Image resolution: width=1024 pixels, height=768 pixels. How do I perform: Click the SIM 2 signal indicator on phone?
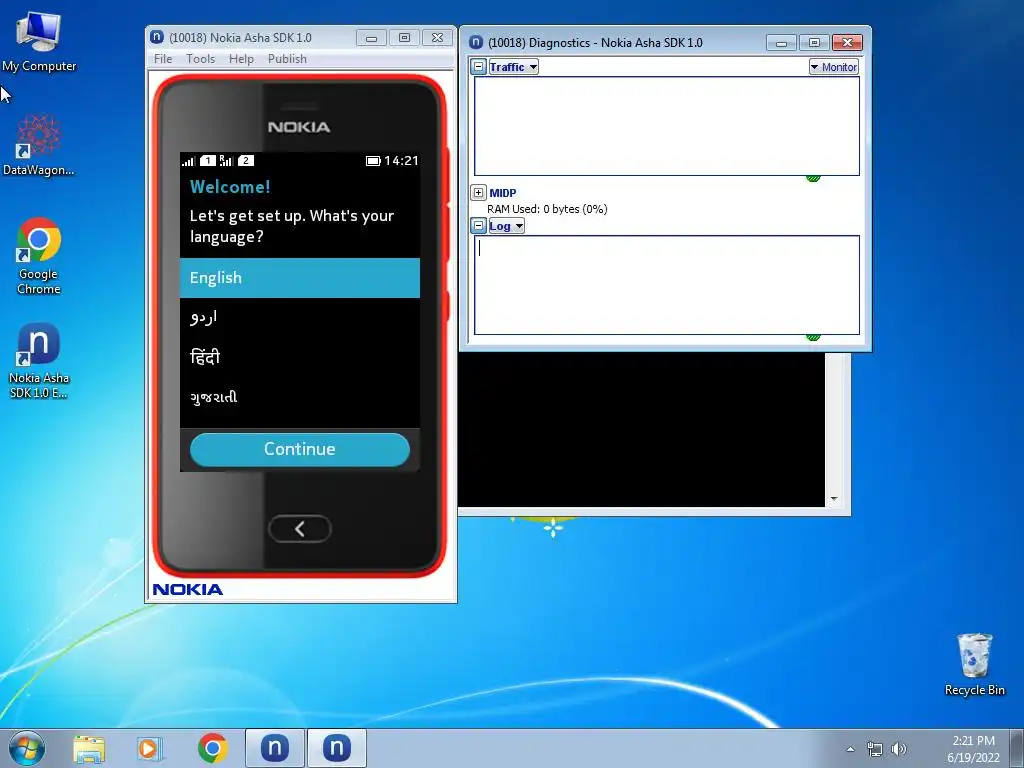tap(236, 161)
